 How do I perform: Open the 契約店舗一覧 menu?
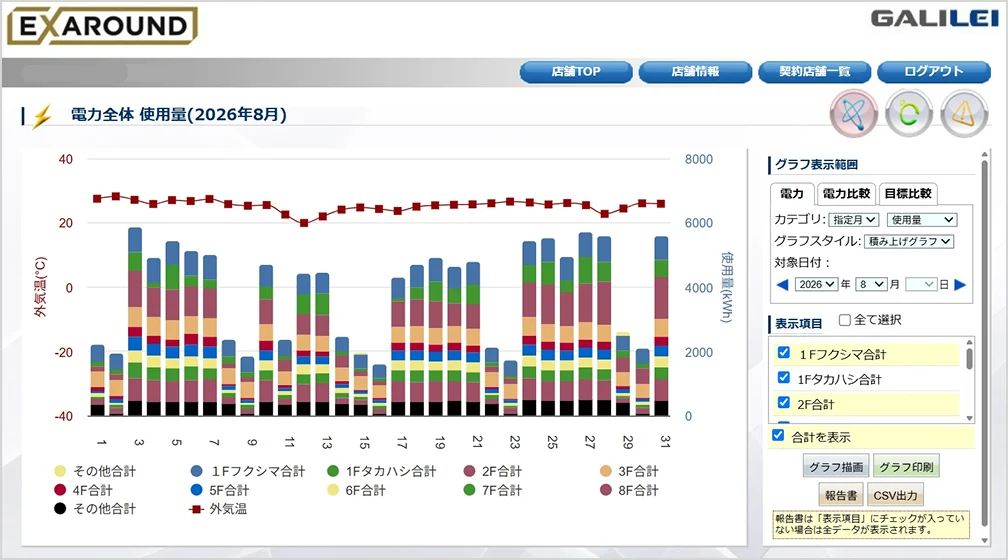click(x=814, y=72)
